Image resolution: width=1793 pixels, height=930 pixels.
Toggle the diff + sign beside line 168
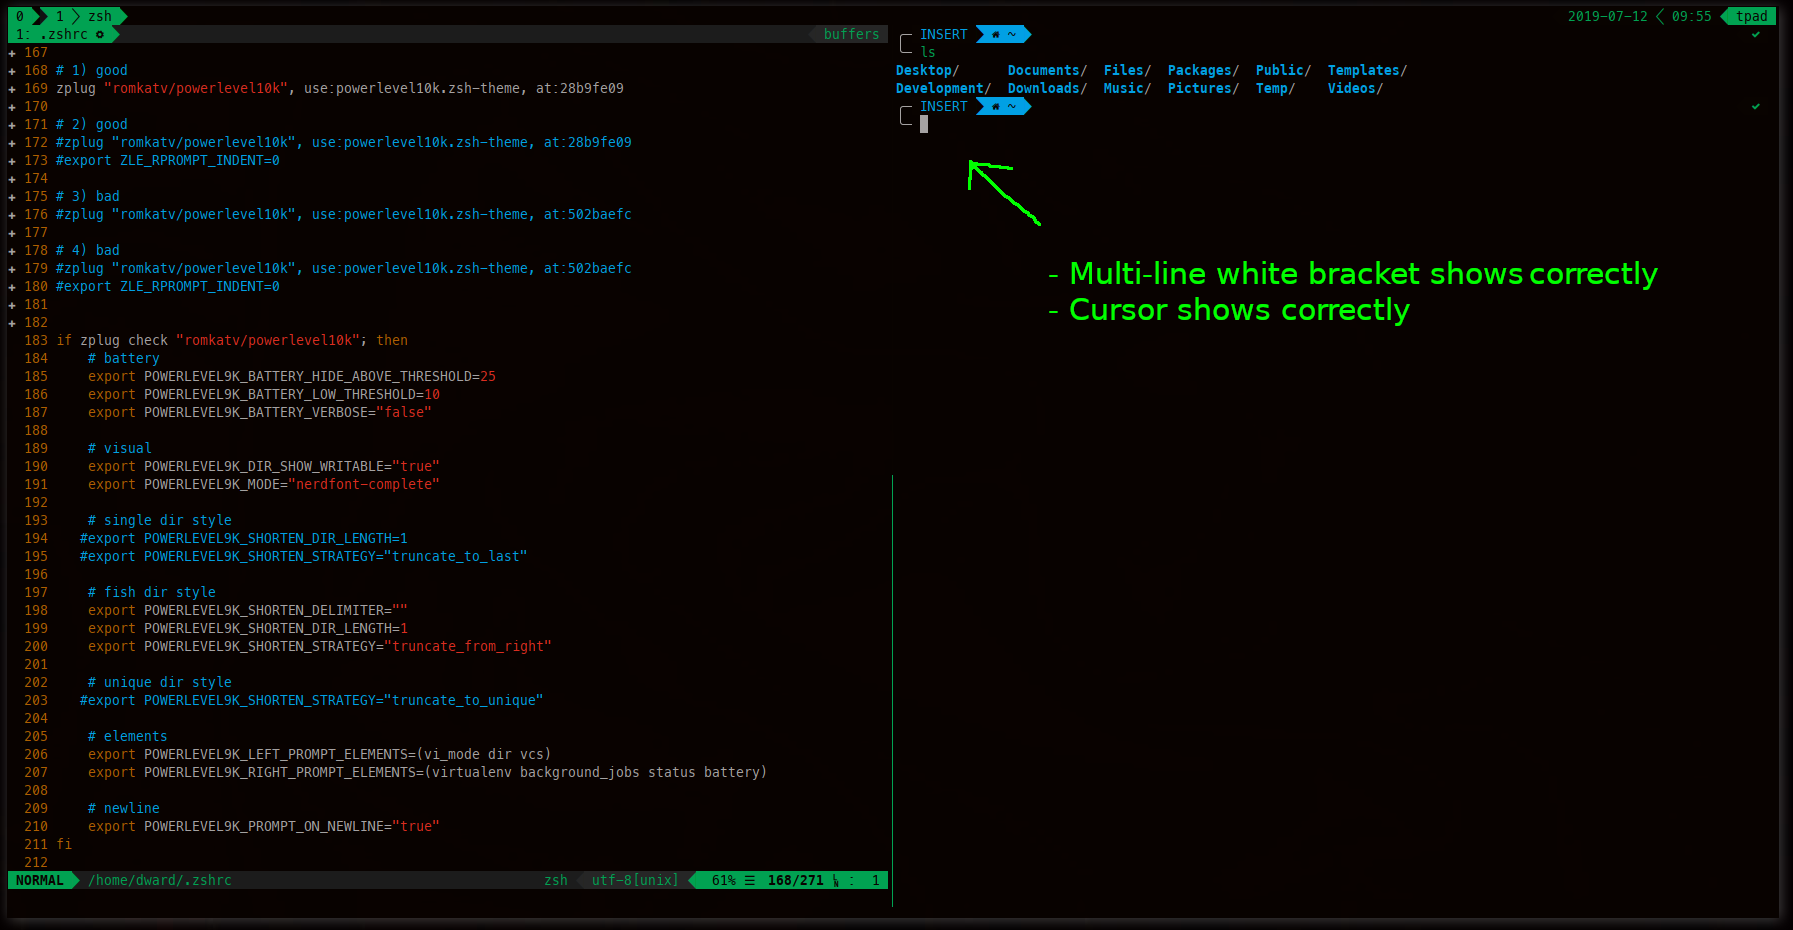[10, 69]
